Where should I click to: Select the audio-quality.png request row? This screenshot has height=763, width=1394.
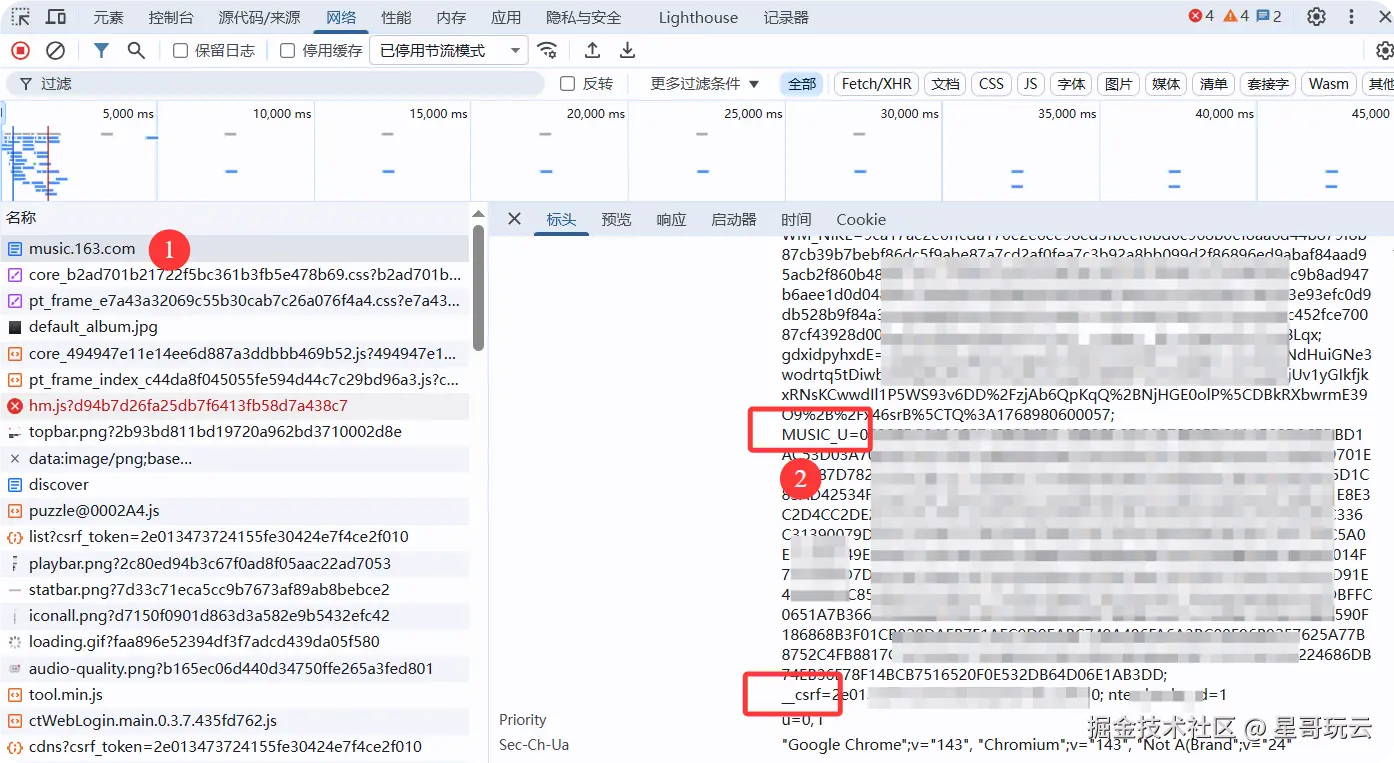(x=234, y=668)
